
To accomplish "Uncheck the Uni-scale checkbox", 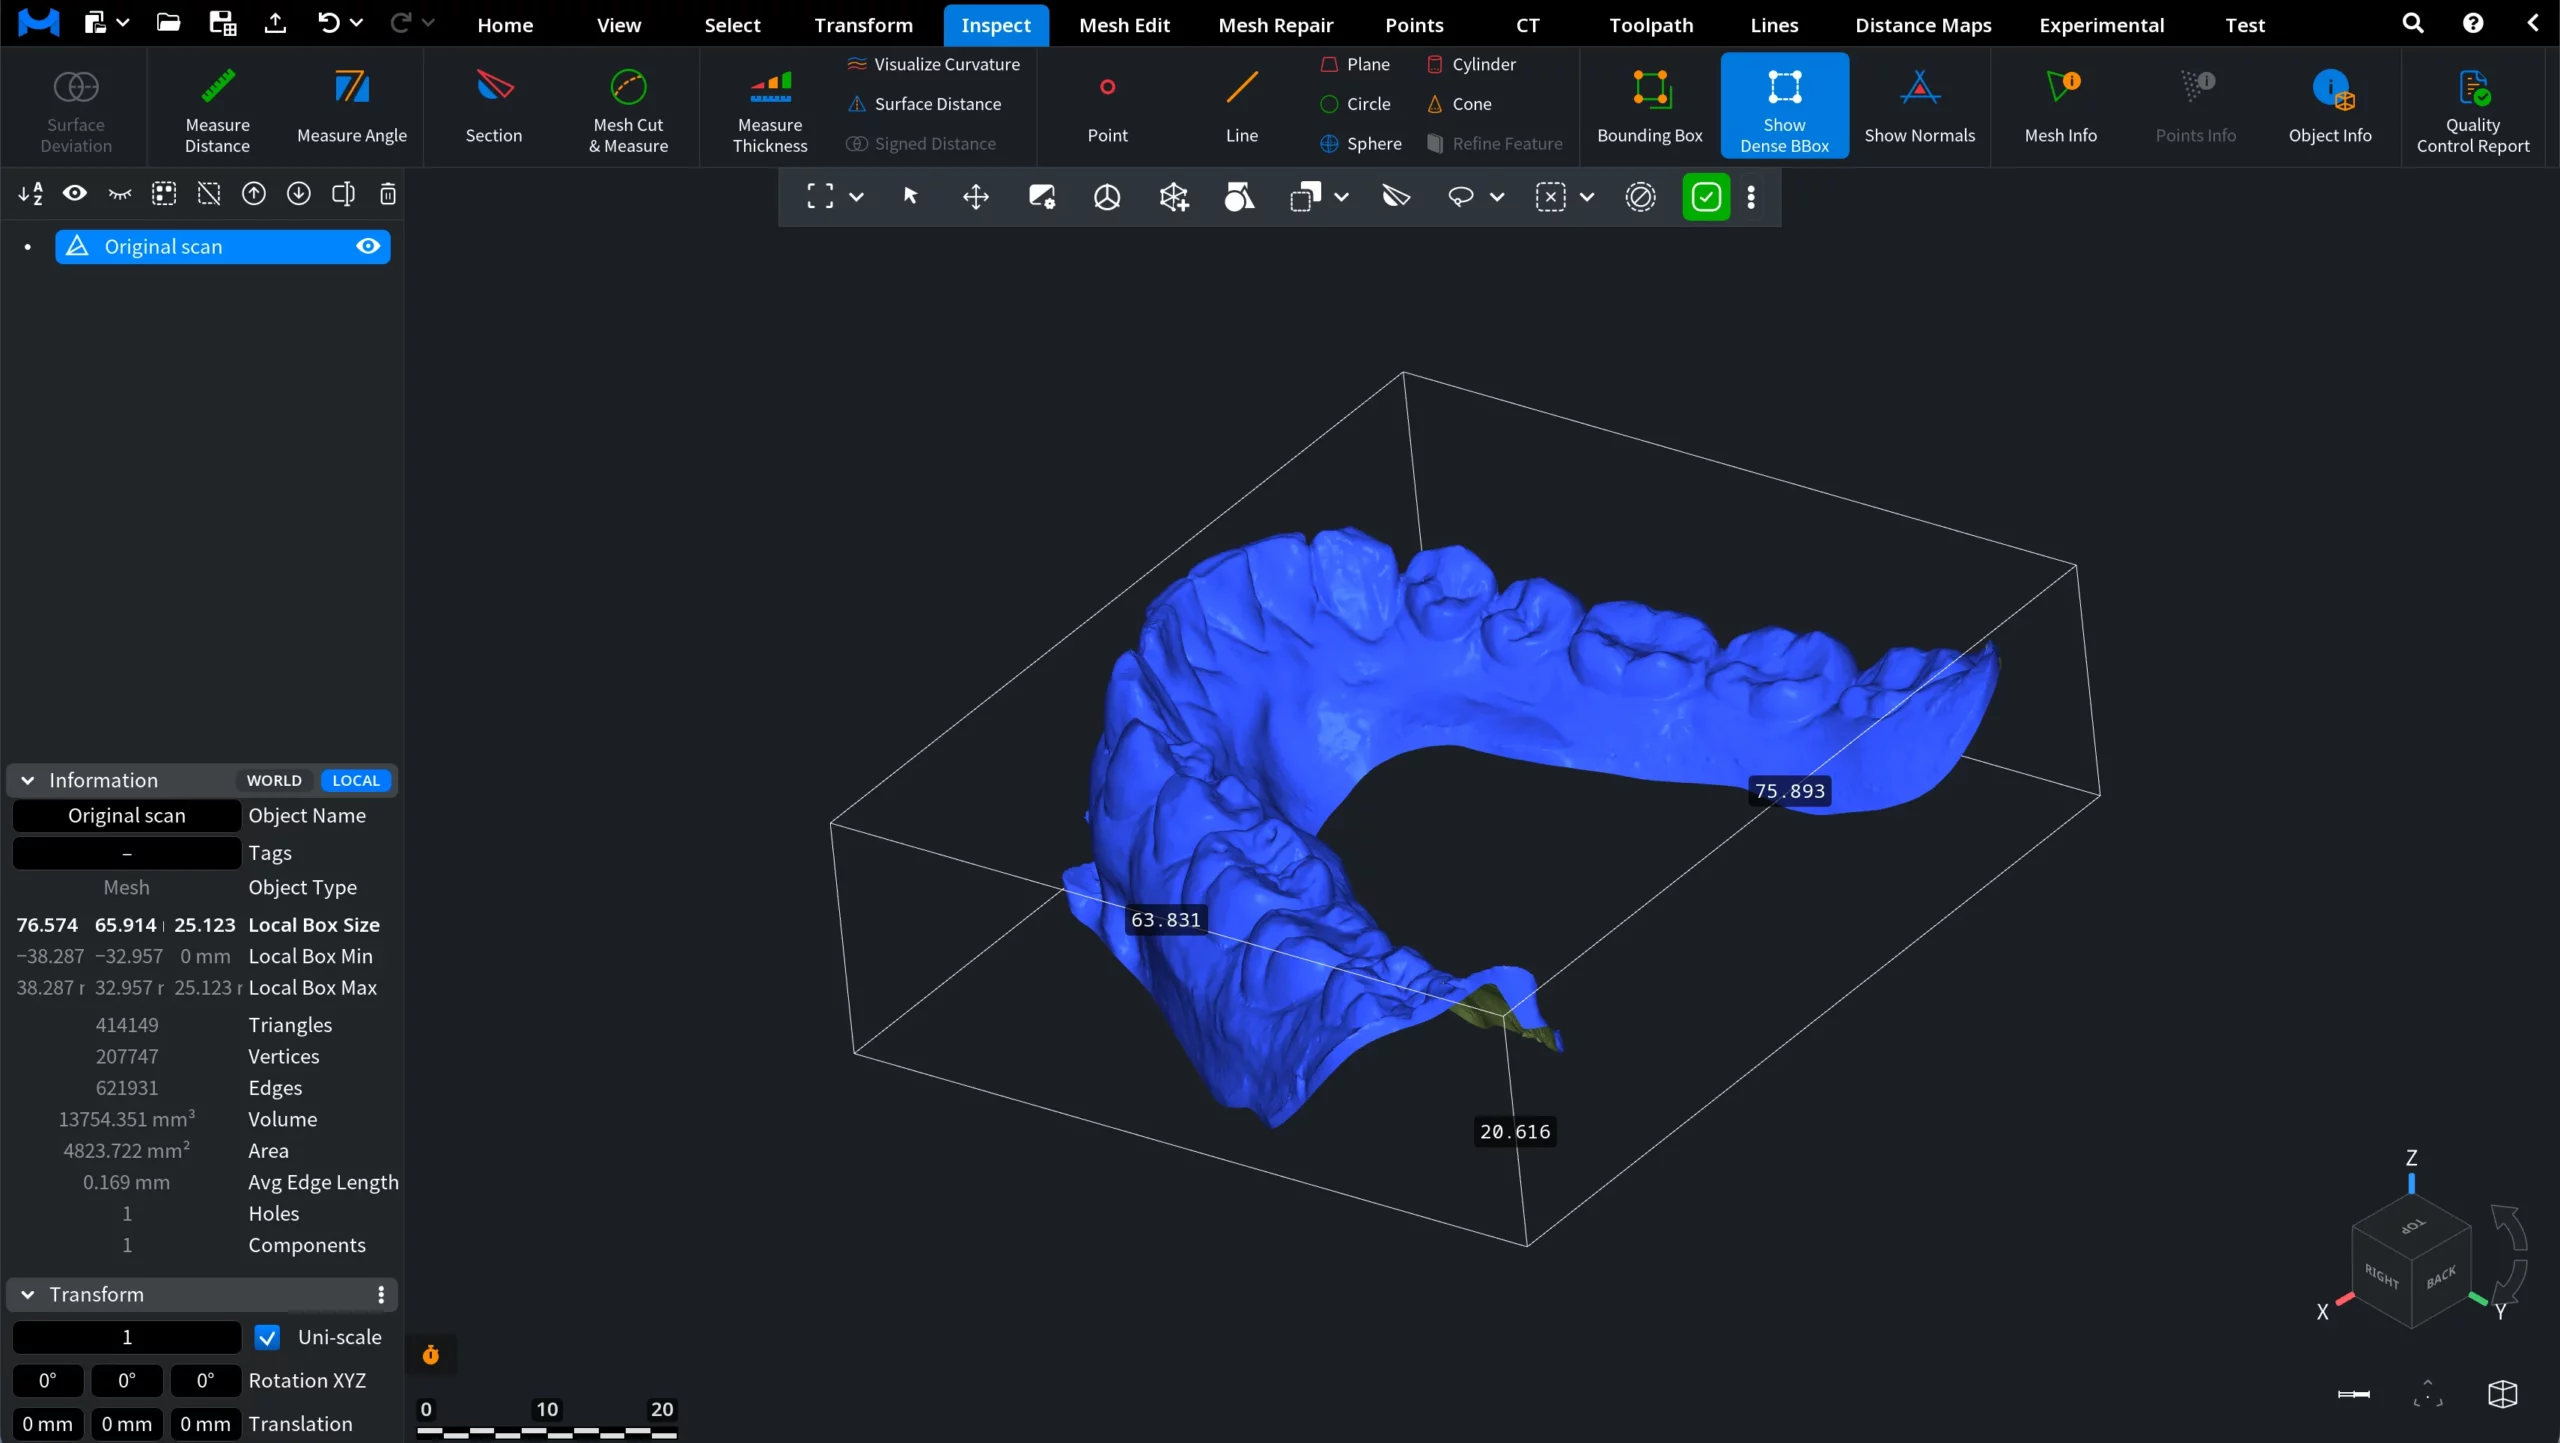I will [267, 1338].
